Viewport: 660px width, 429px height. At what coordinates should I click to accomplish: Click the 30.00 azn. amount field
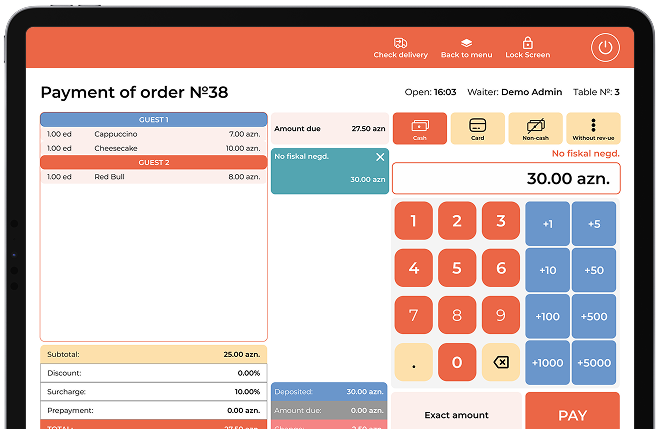[x=506, y=179]
